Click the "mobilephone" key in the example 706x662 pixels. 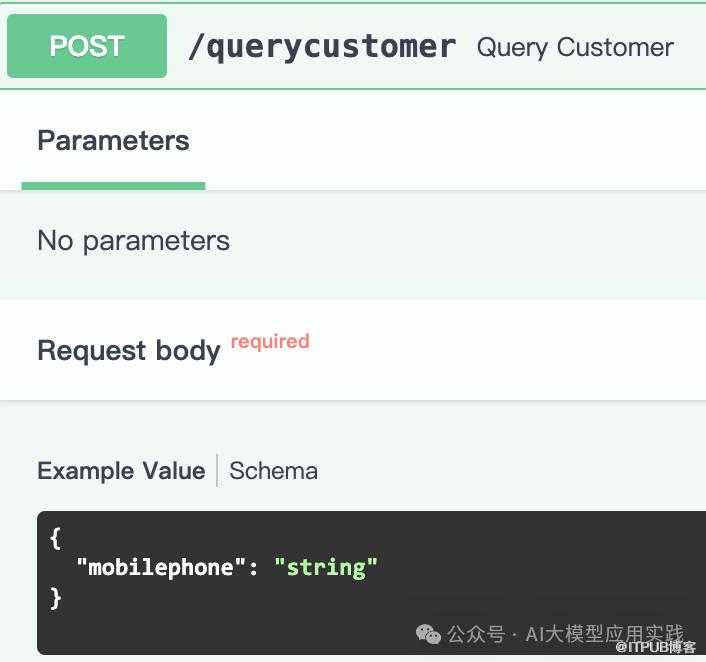pos(160,568)
